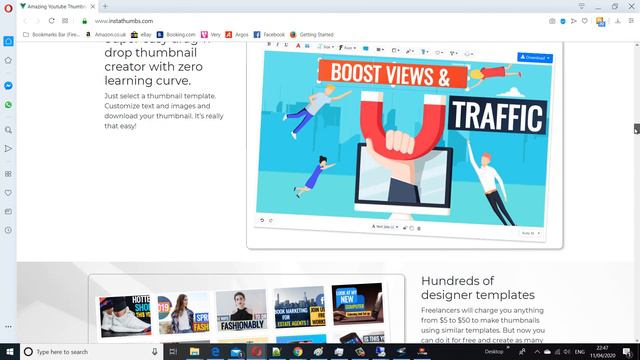Click the page scrollbar thumb
640x360 pixels.
pyautogui.click(x=636, y=129)
